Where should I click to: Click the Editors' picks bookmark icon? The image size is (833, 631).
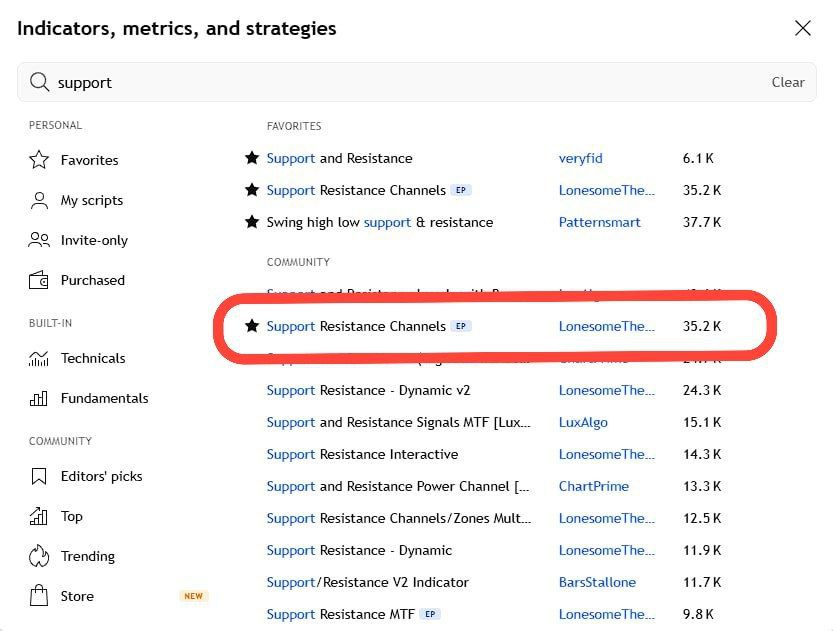[x=39, y=476]
